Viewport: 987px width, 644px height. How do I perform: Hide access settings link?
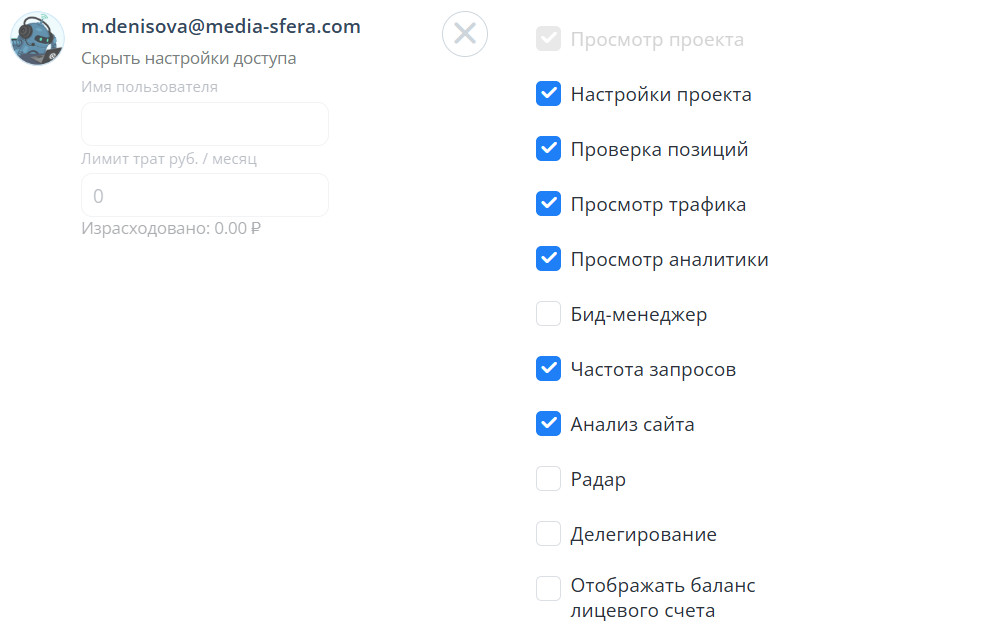tap(188, 59)
